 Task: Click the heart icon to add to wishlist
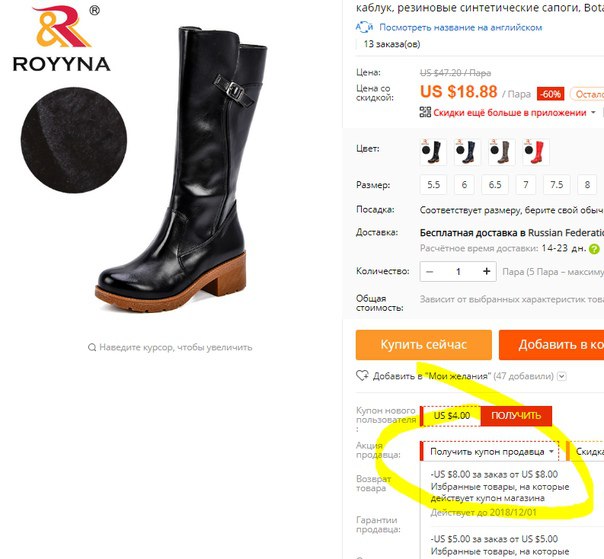pos(362,375)
